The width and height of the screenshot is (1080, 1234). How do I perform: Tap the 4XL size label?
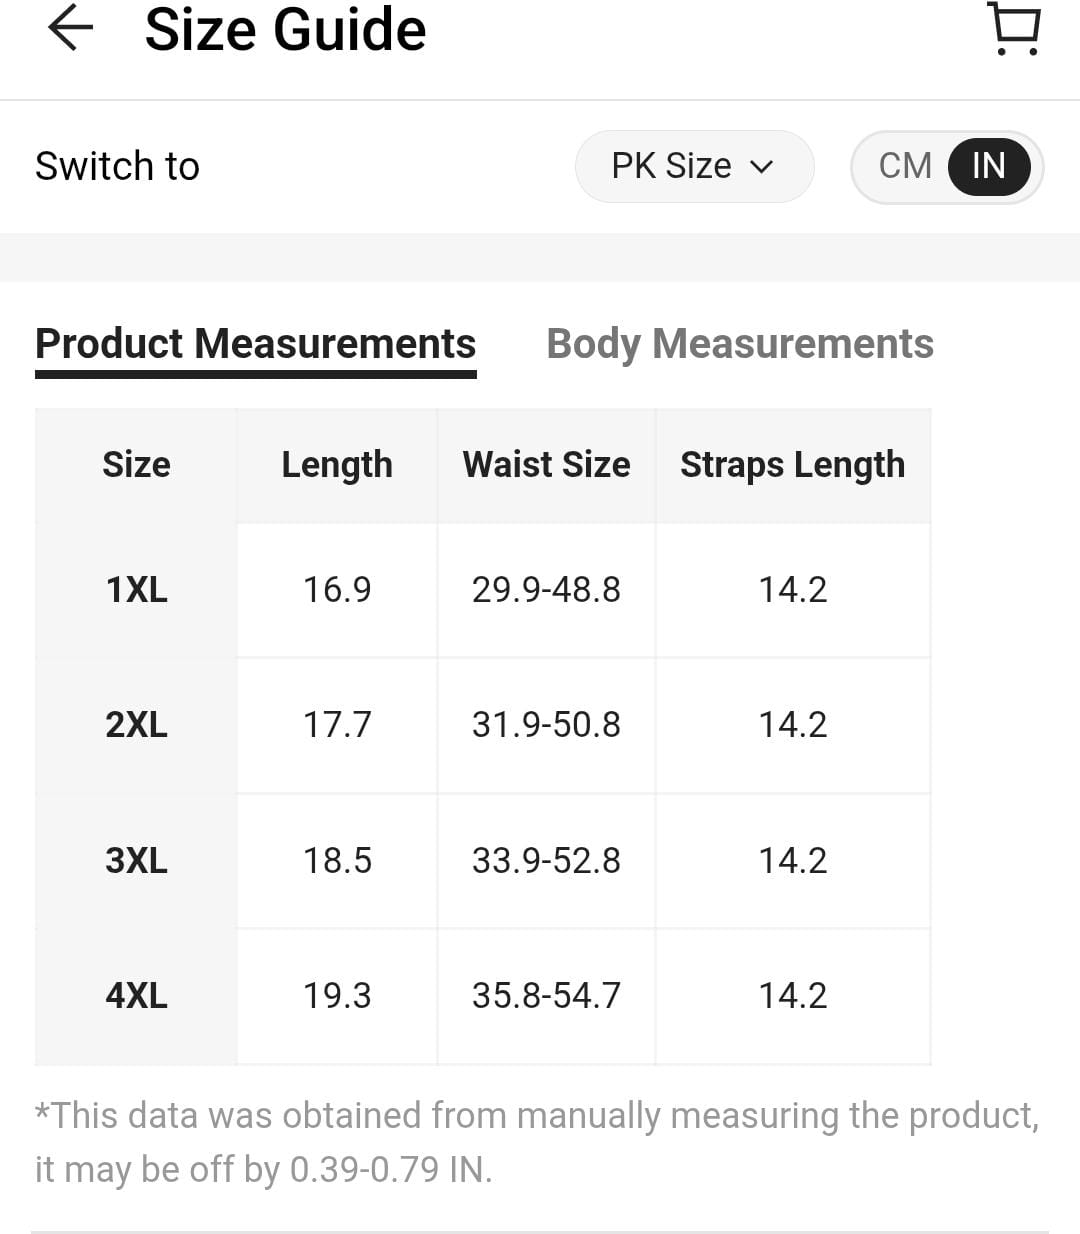(x=135, y=995)
